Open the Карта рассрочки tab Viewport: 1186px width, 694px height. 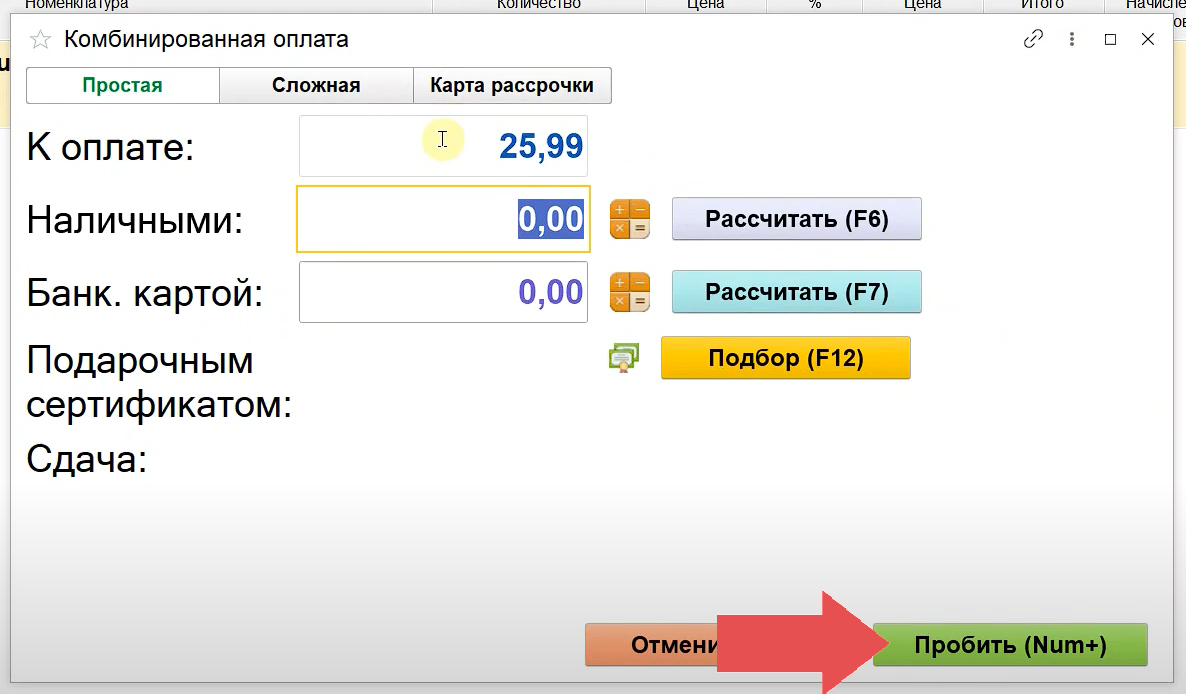(512, 86)
